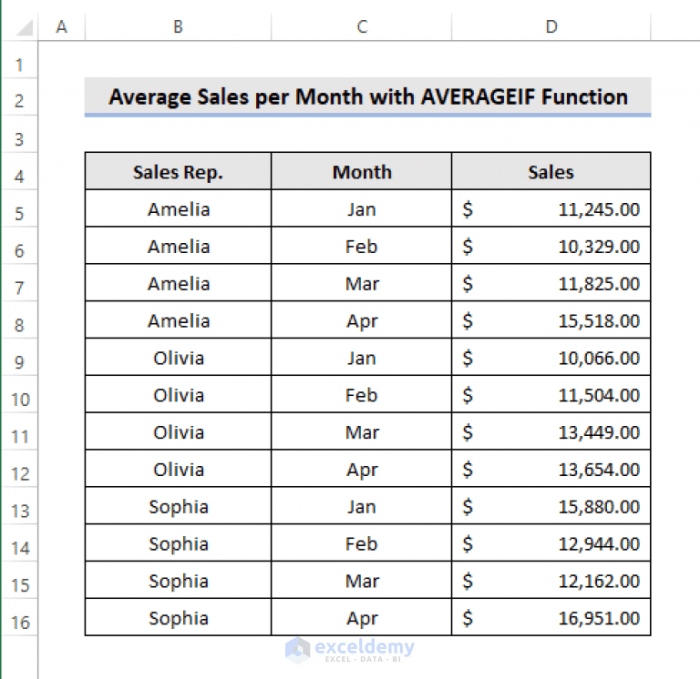Click the Month header cell

362,171
